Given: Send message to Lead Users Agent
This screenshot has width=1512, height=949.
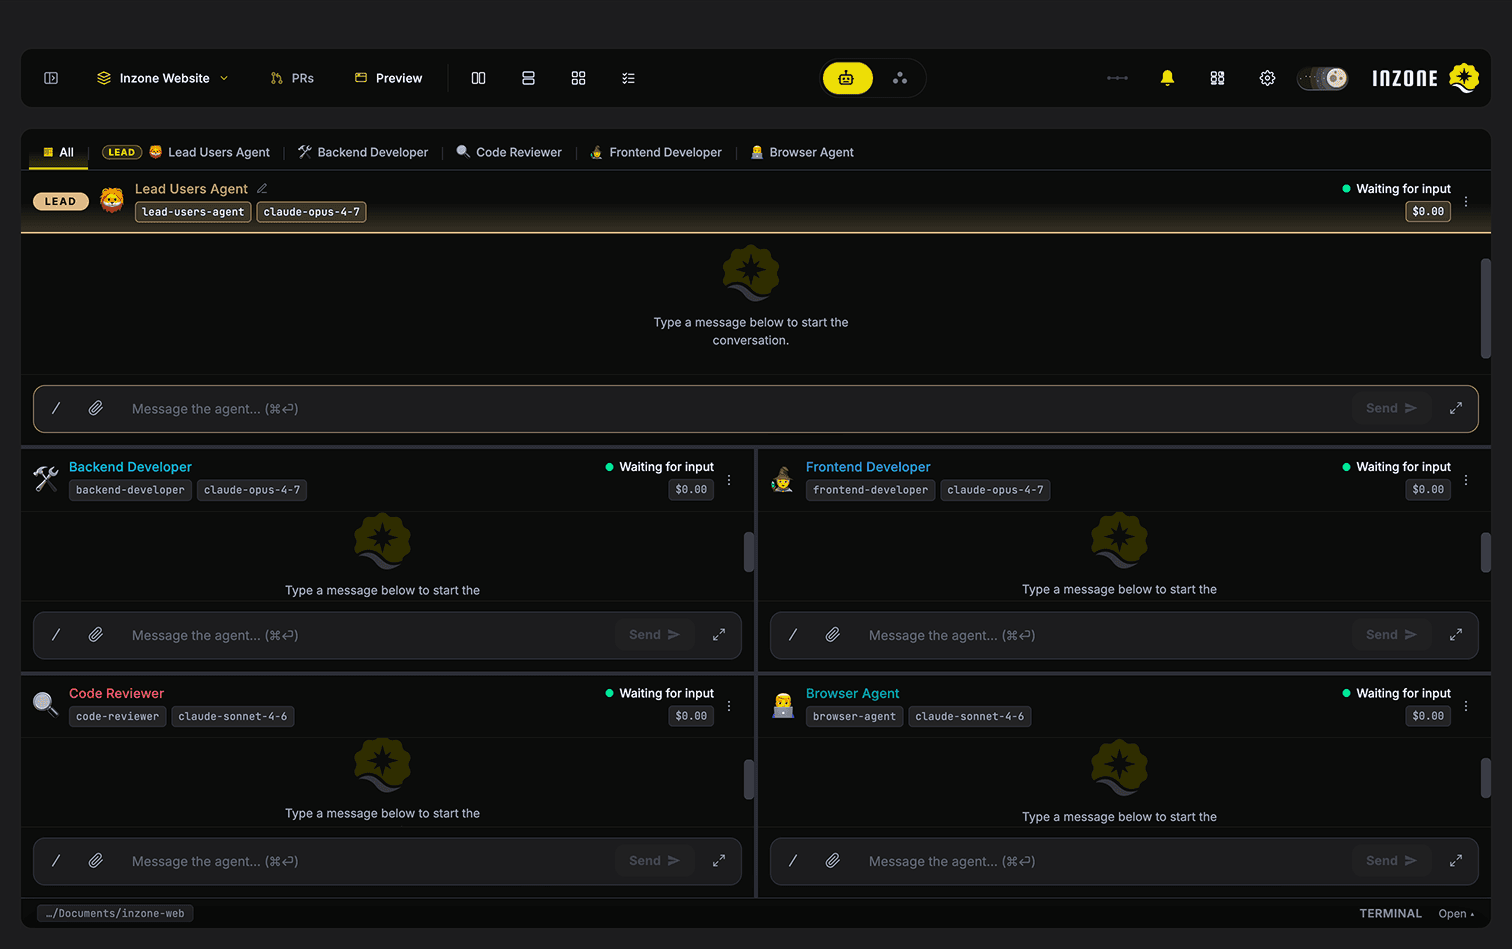Looking at the screenshot, I should click(1391, 408).
